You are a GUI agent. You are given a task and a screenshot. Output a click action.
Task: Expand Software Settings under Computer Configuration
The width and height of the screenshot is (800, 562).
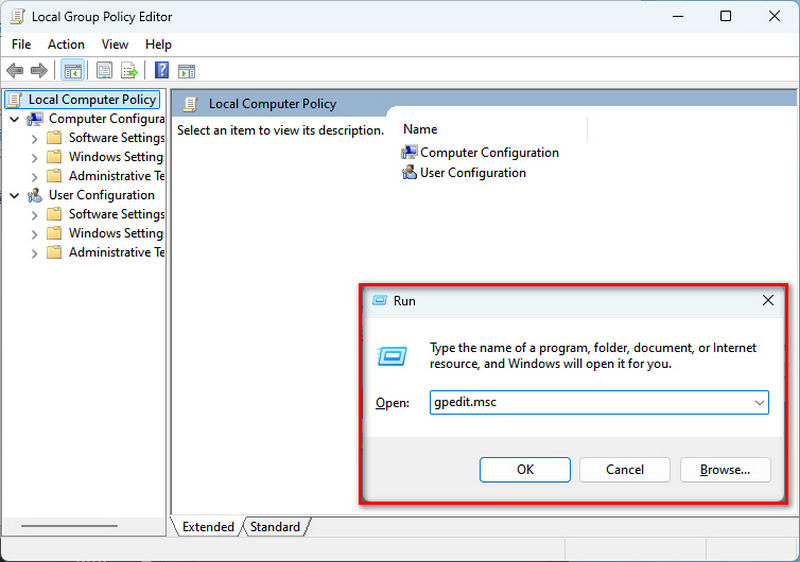[34, 139]
